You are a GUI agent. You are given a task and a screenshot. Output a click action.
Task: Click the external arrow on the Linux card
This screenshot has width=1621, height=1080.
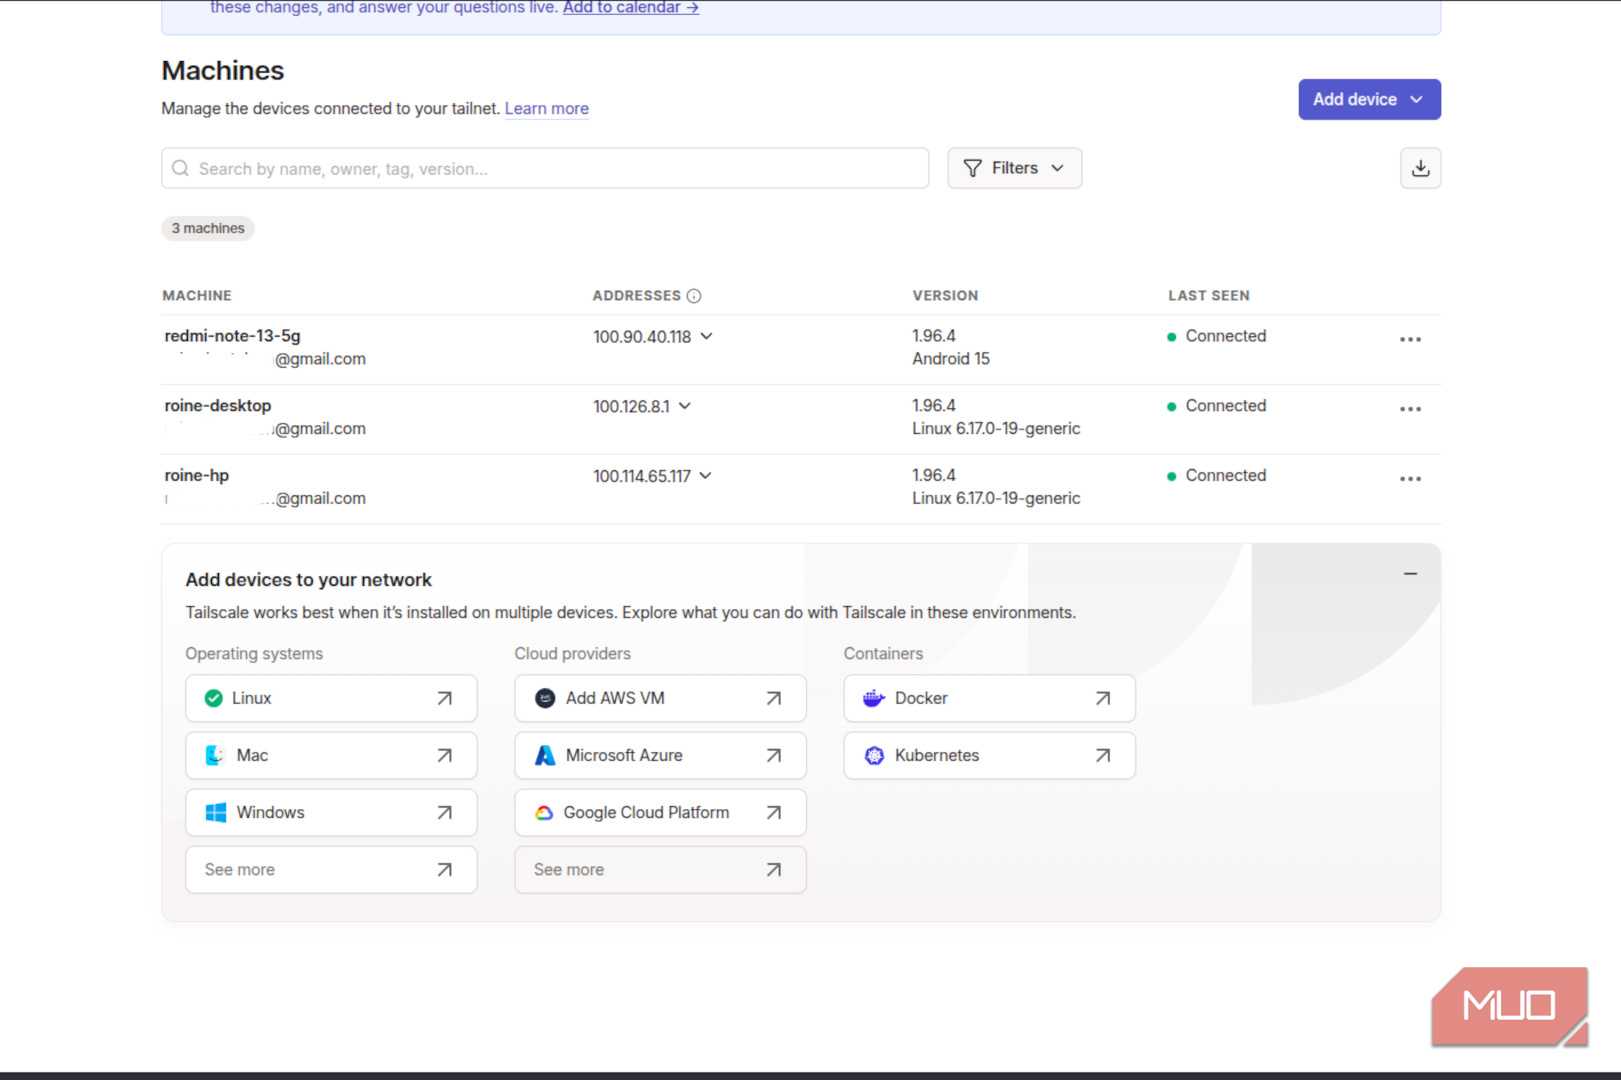(445, 698)
